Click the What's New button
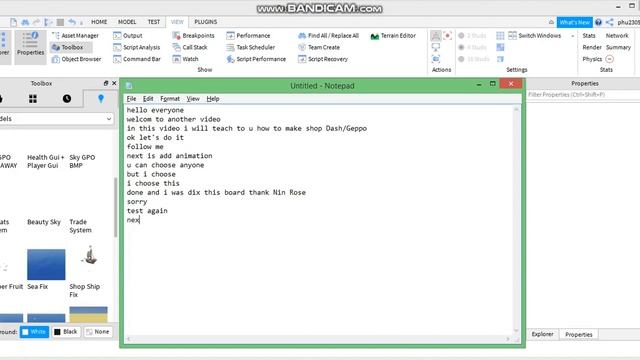Screen dimensions: 640x360 click(575, 22)
